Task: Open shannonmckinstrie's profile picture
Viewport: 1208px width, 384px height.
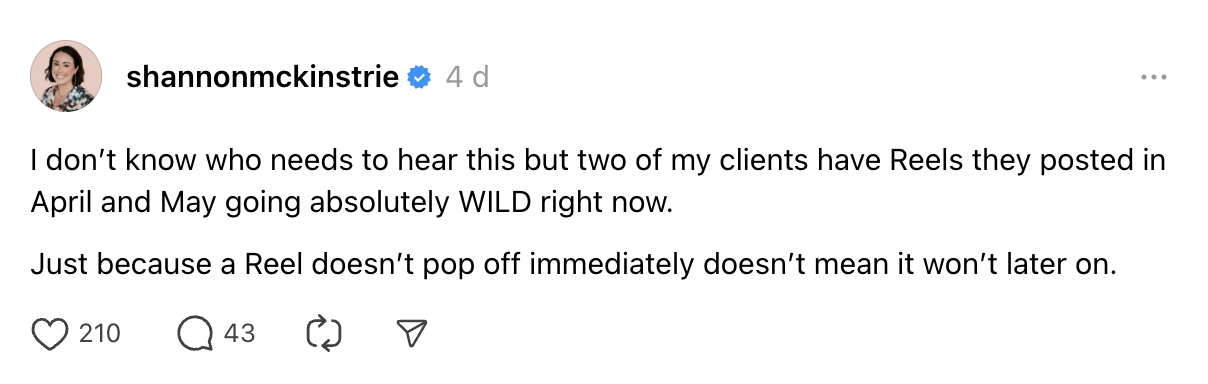Action: click(x=66, y=76)
